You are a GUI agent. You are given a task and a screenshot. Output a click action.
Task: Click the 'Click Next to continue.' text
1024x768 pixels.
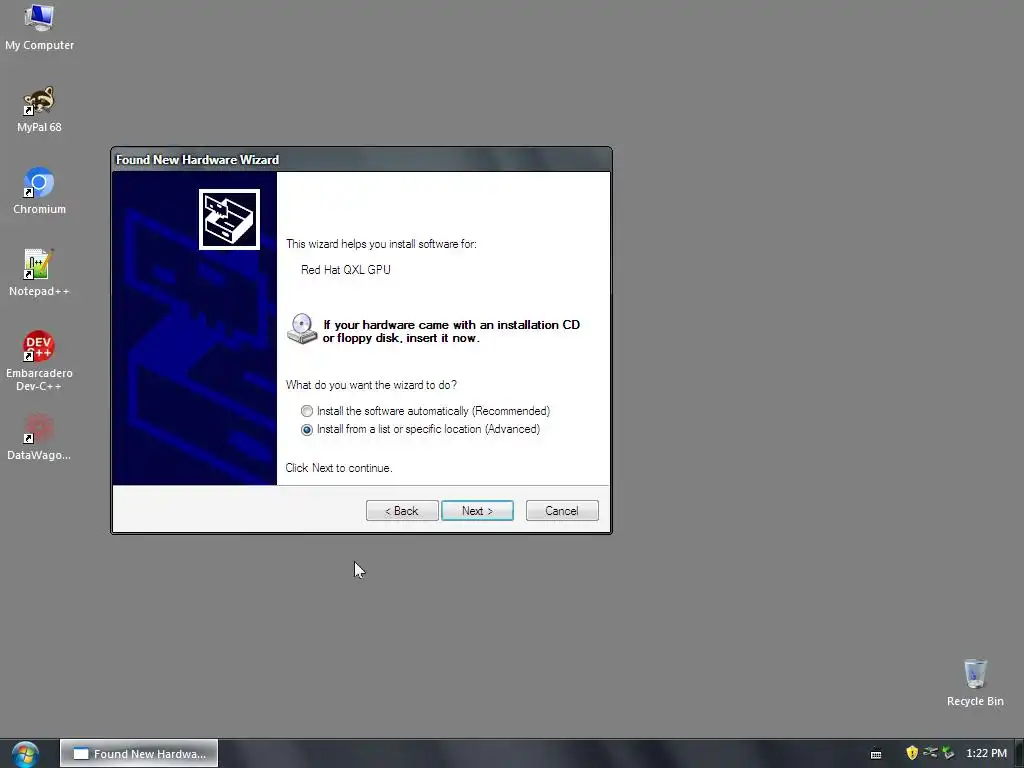339,468
